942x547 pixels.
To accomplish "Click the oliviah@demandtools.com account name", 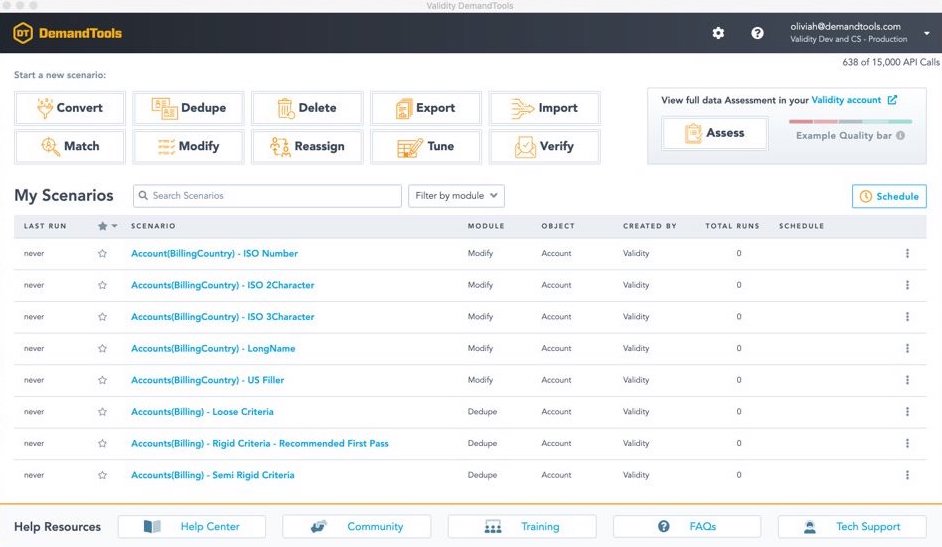I will point(845,26).
